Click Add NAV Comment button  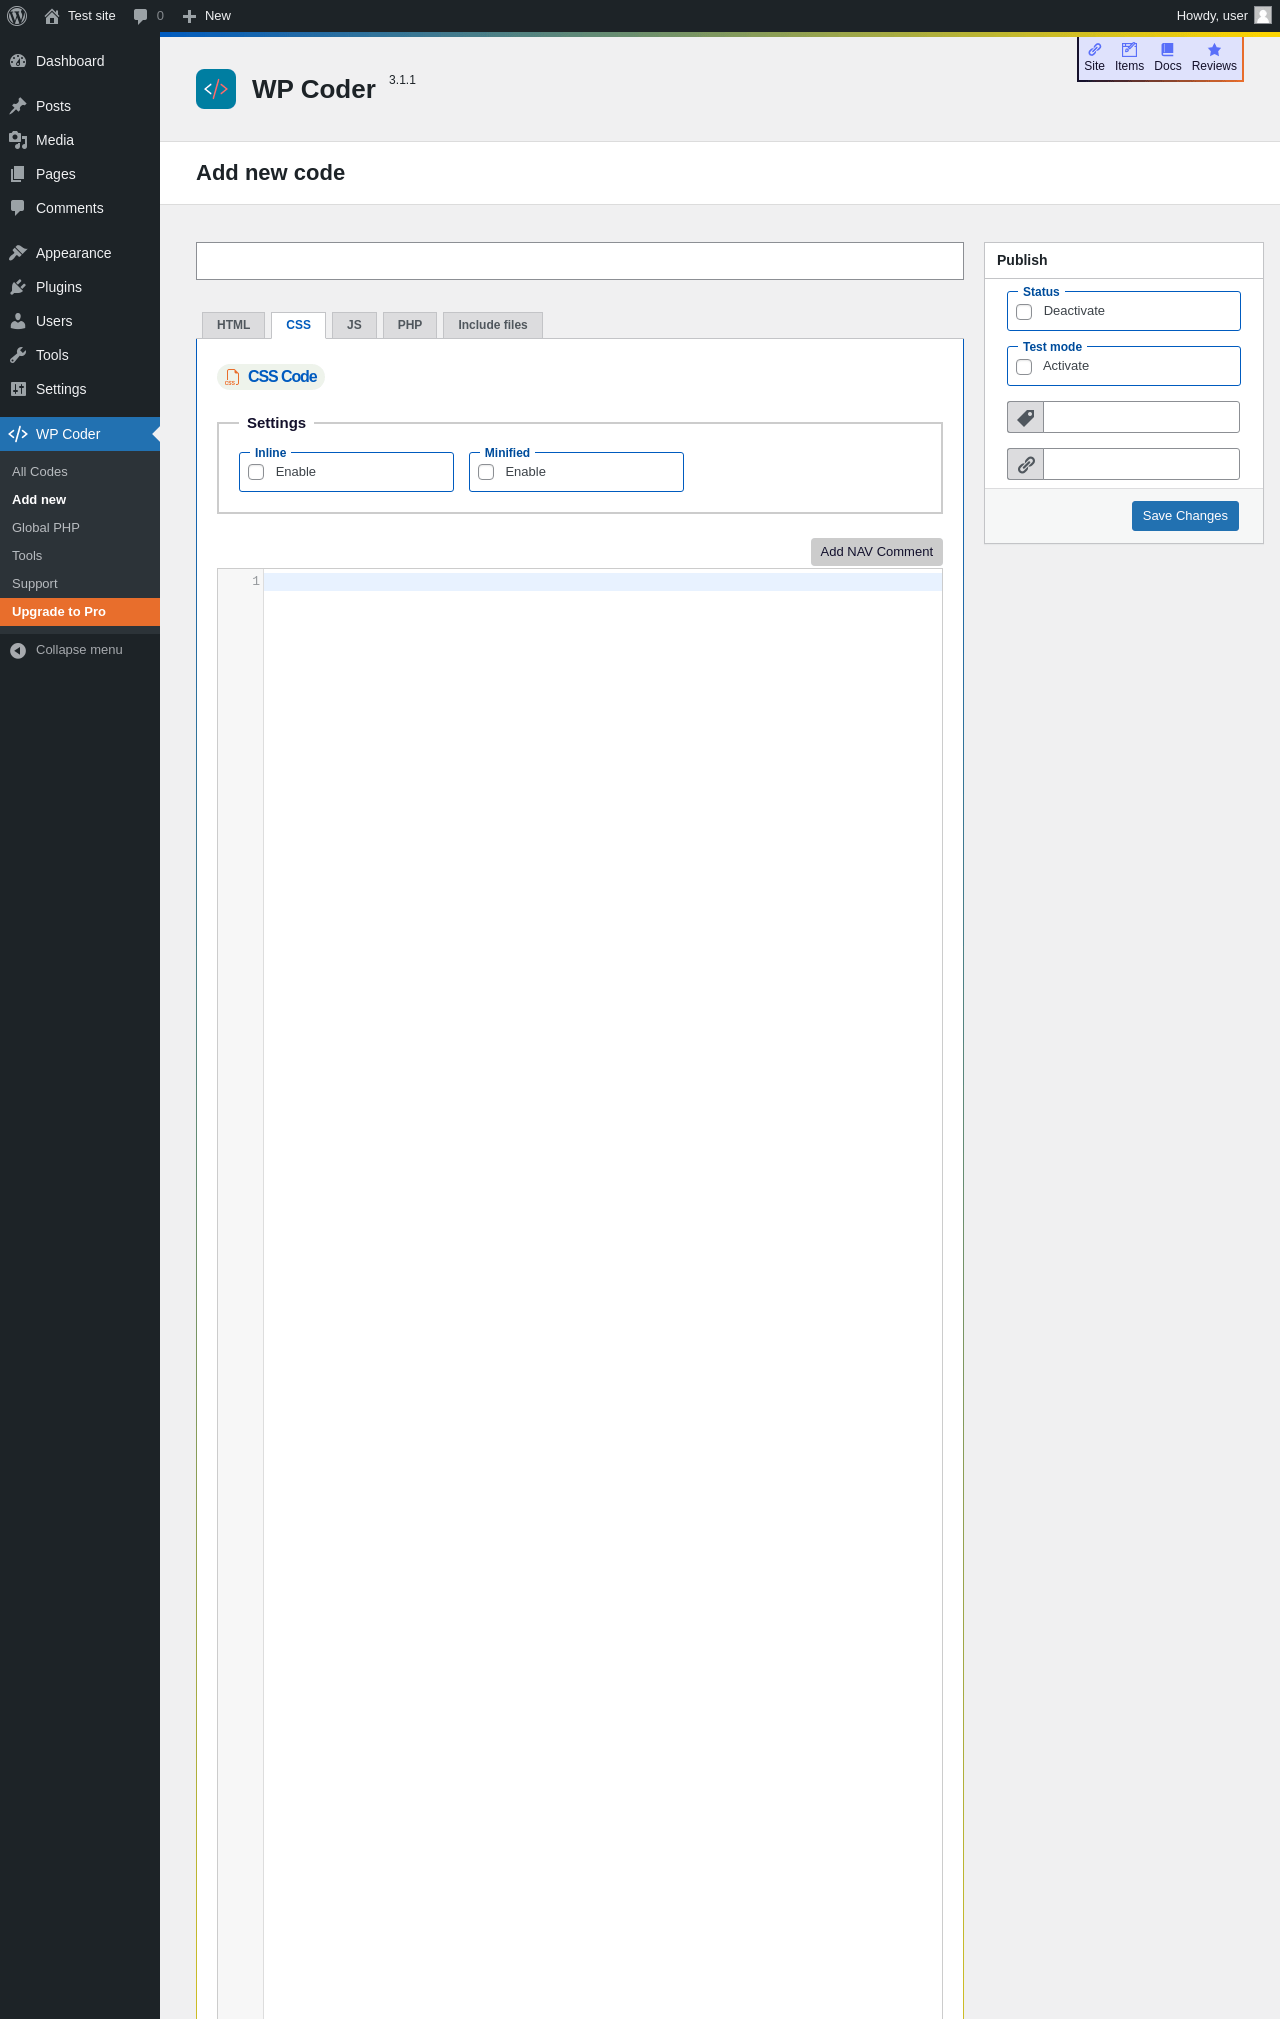(876, 552)
